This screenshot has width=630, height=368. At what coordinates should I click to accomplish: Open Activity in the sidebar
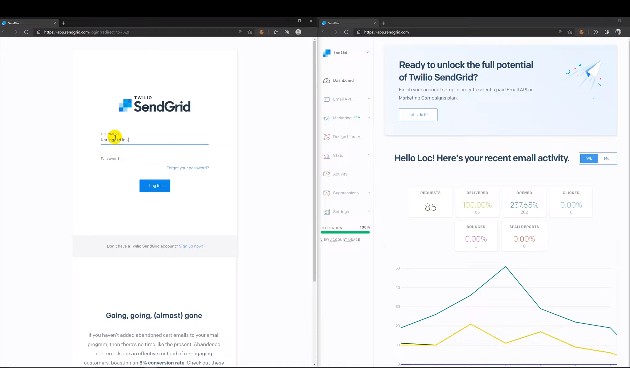click(x=335, y=174)
